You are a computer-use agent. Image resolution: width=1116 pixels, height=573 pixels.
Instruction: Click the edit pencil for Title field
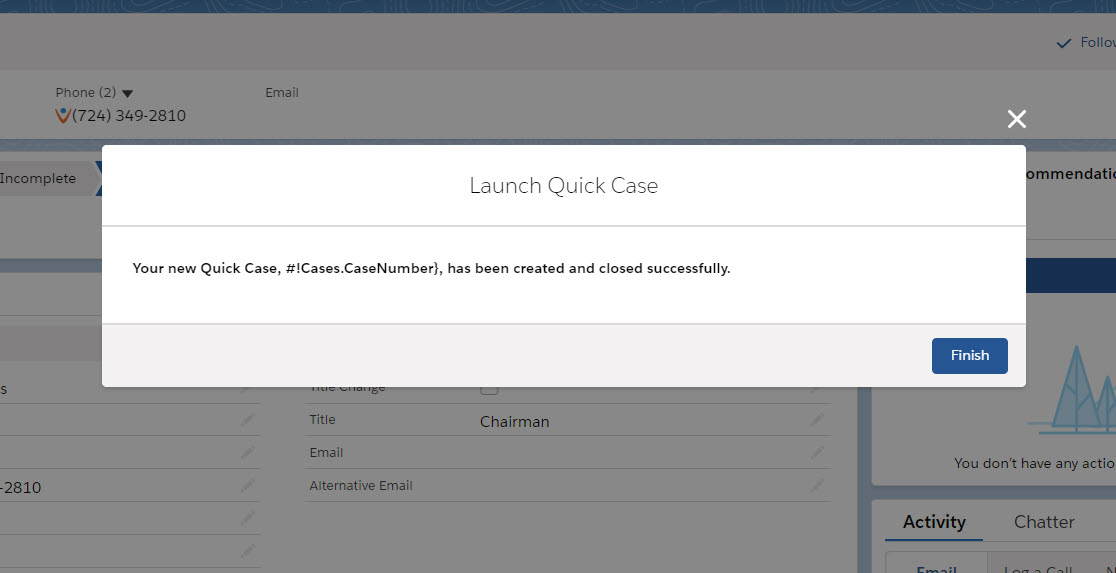(818, 420)
